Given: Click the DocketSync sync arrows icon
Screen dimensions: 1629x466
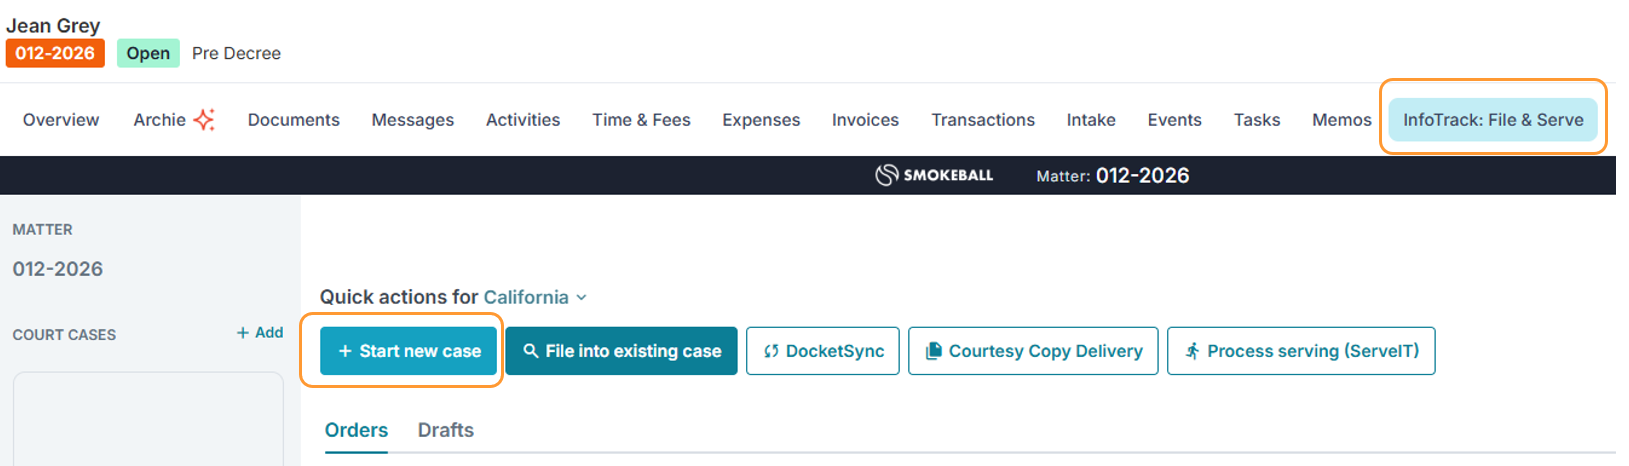Looking at the screenshot, I should coord(771,351).
